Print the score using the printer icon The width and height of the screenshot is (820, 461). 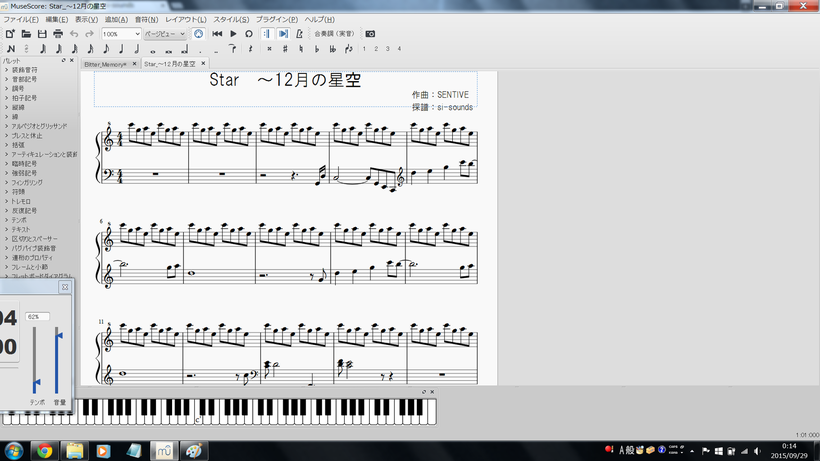(58, 34)
